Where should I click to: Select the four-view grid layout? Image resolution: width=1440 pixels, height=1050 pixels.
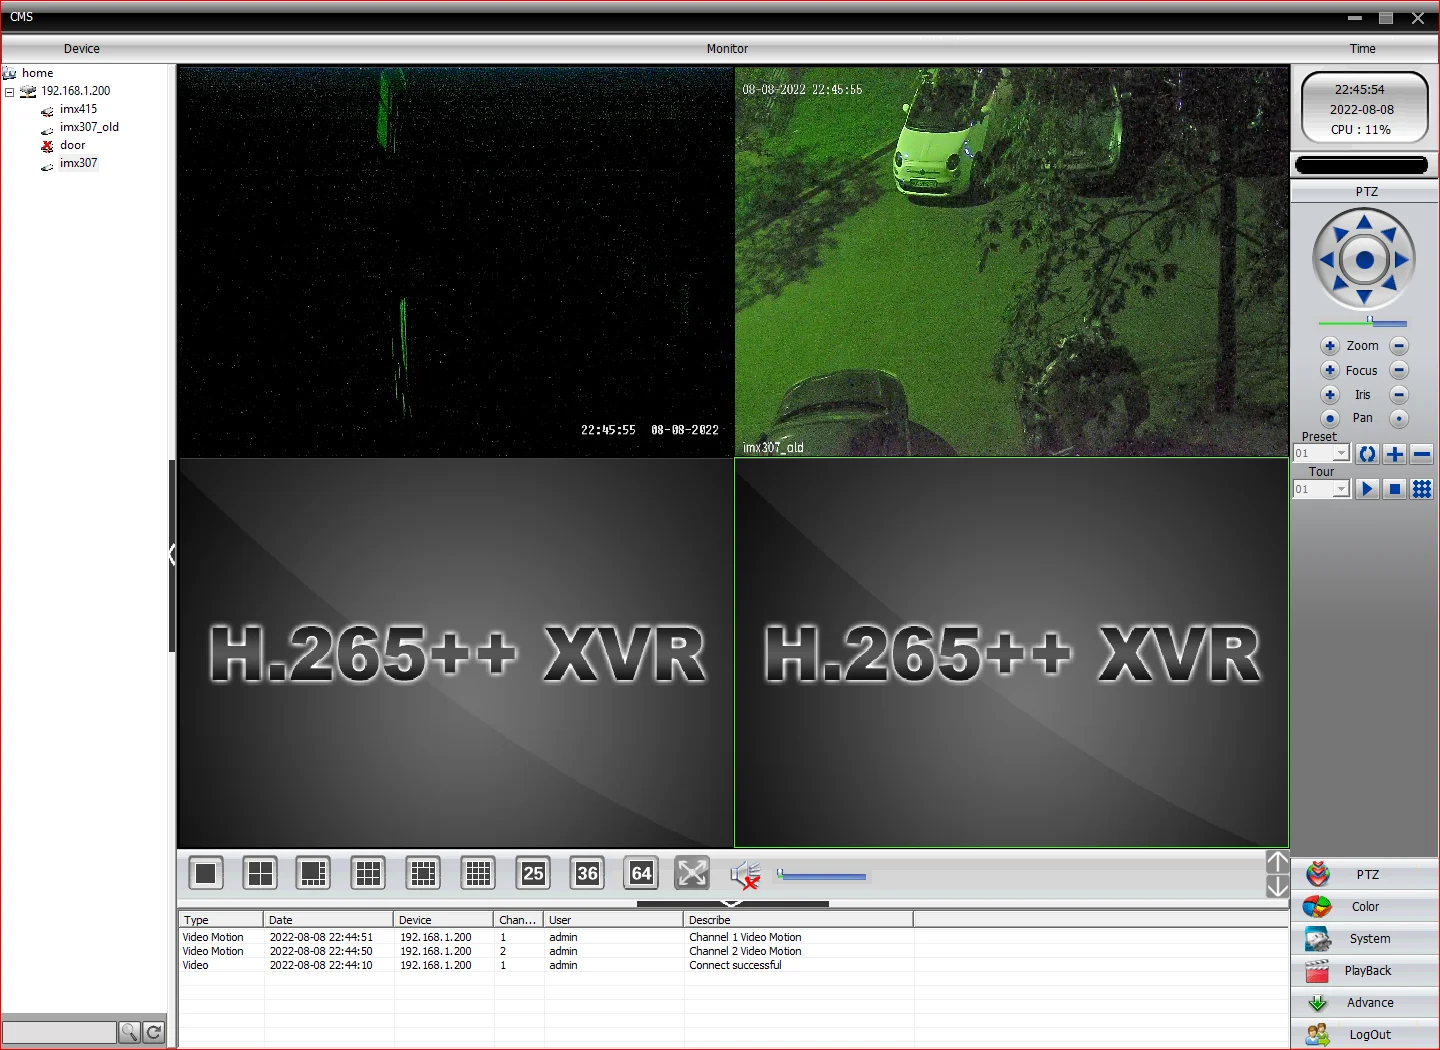[x=260, y=874]
